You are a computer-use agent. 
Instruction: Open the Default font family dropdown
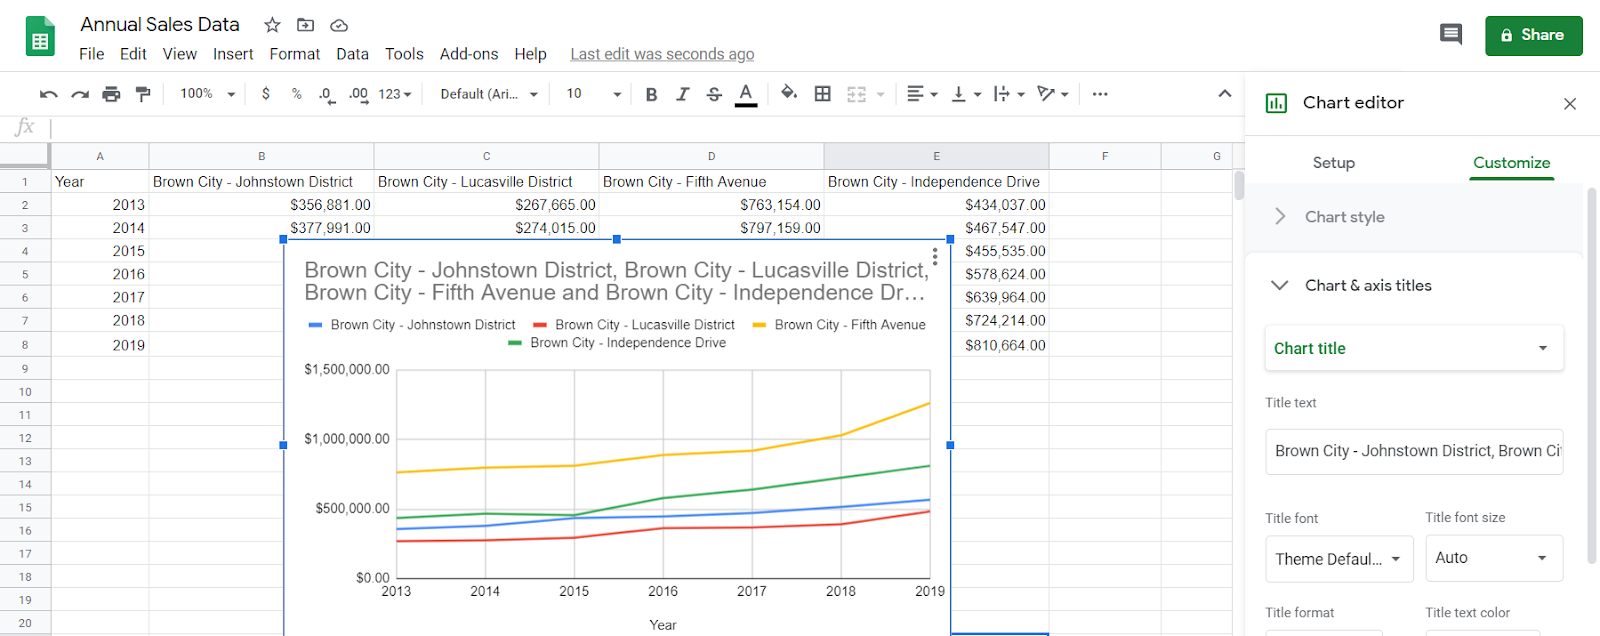489,94
